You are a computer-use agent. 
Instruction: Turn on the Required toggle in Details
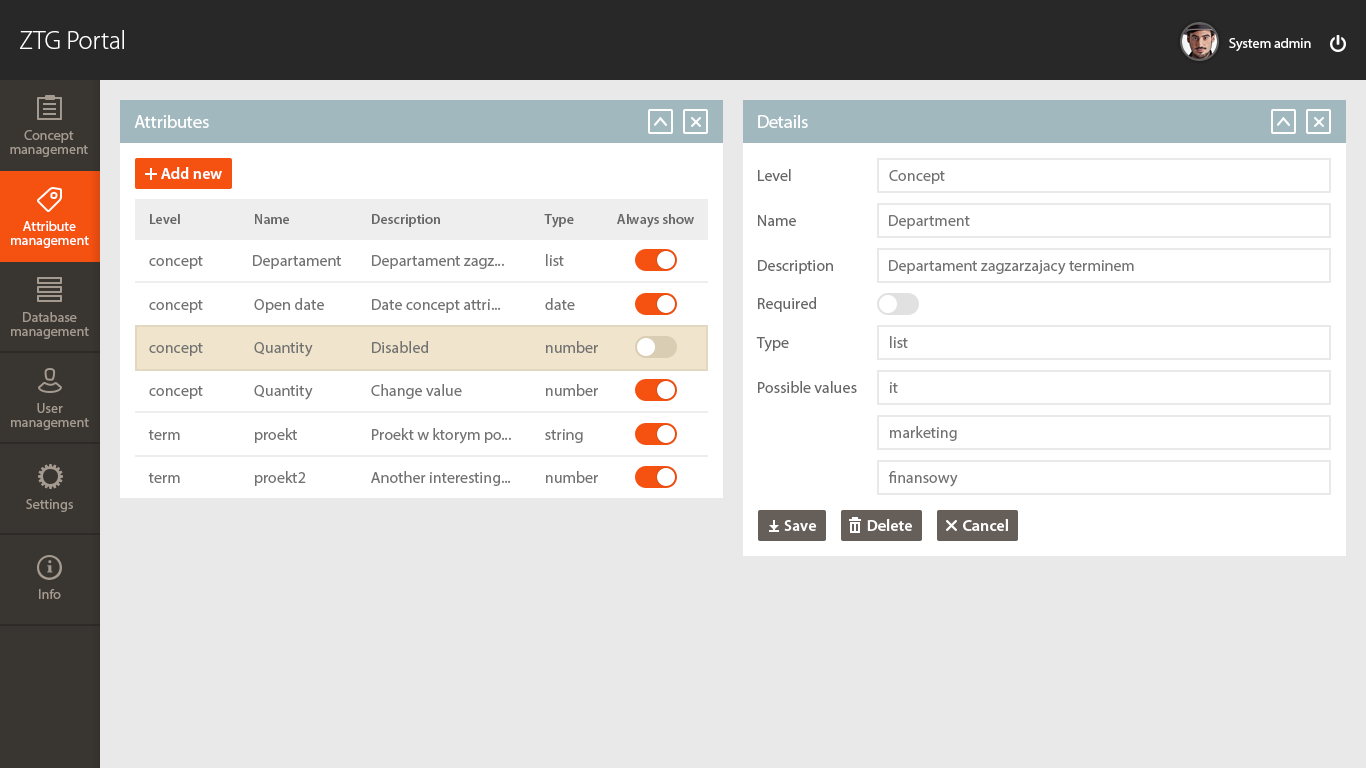coord(897,303)
